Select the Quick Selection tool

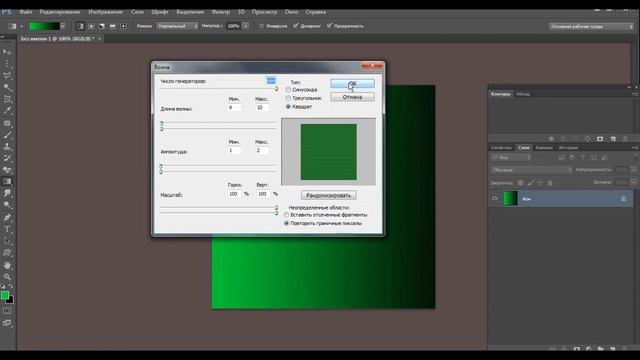(7, 87)
